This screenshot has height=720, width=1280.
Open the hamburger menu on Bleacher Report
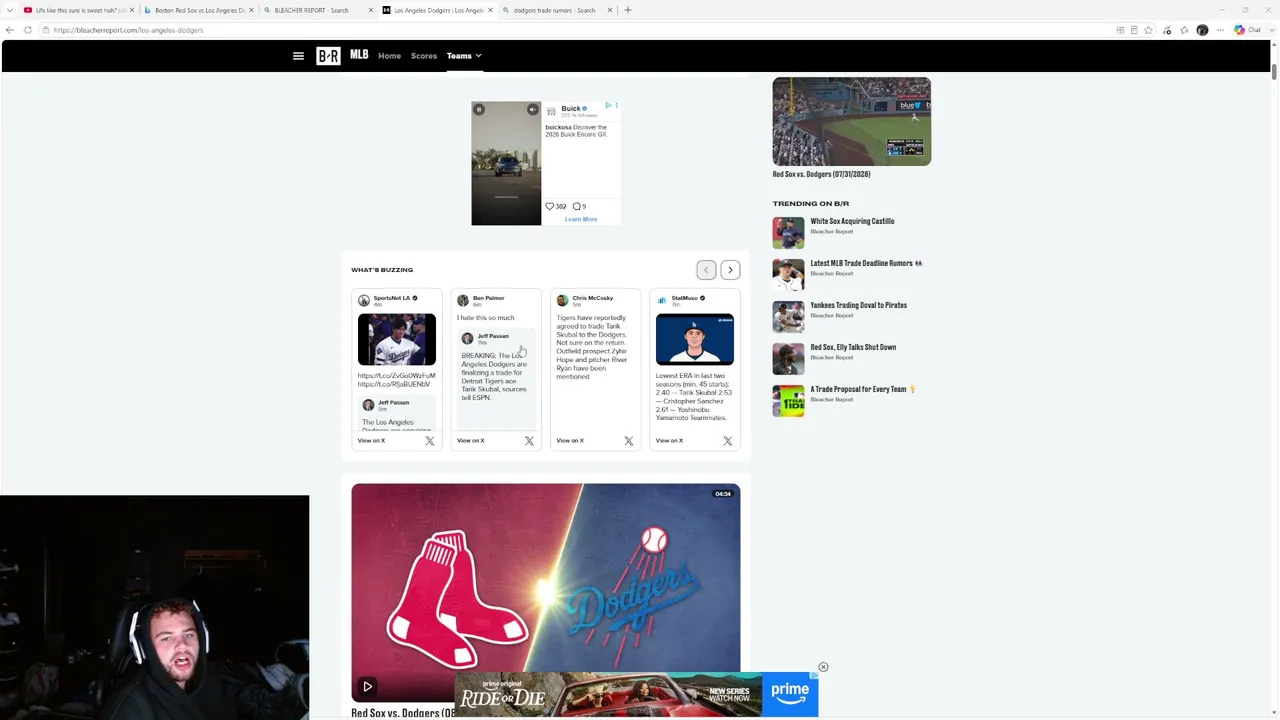[x=298, y=56]
